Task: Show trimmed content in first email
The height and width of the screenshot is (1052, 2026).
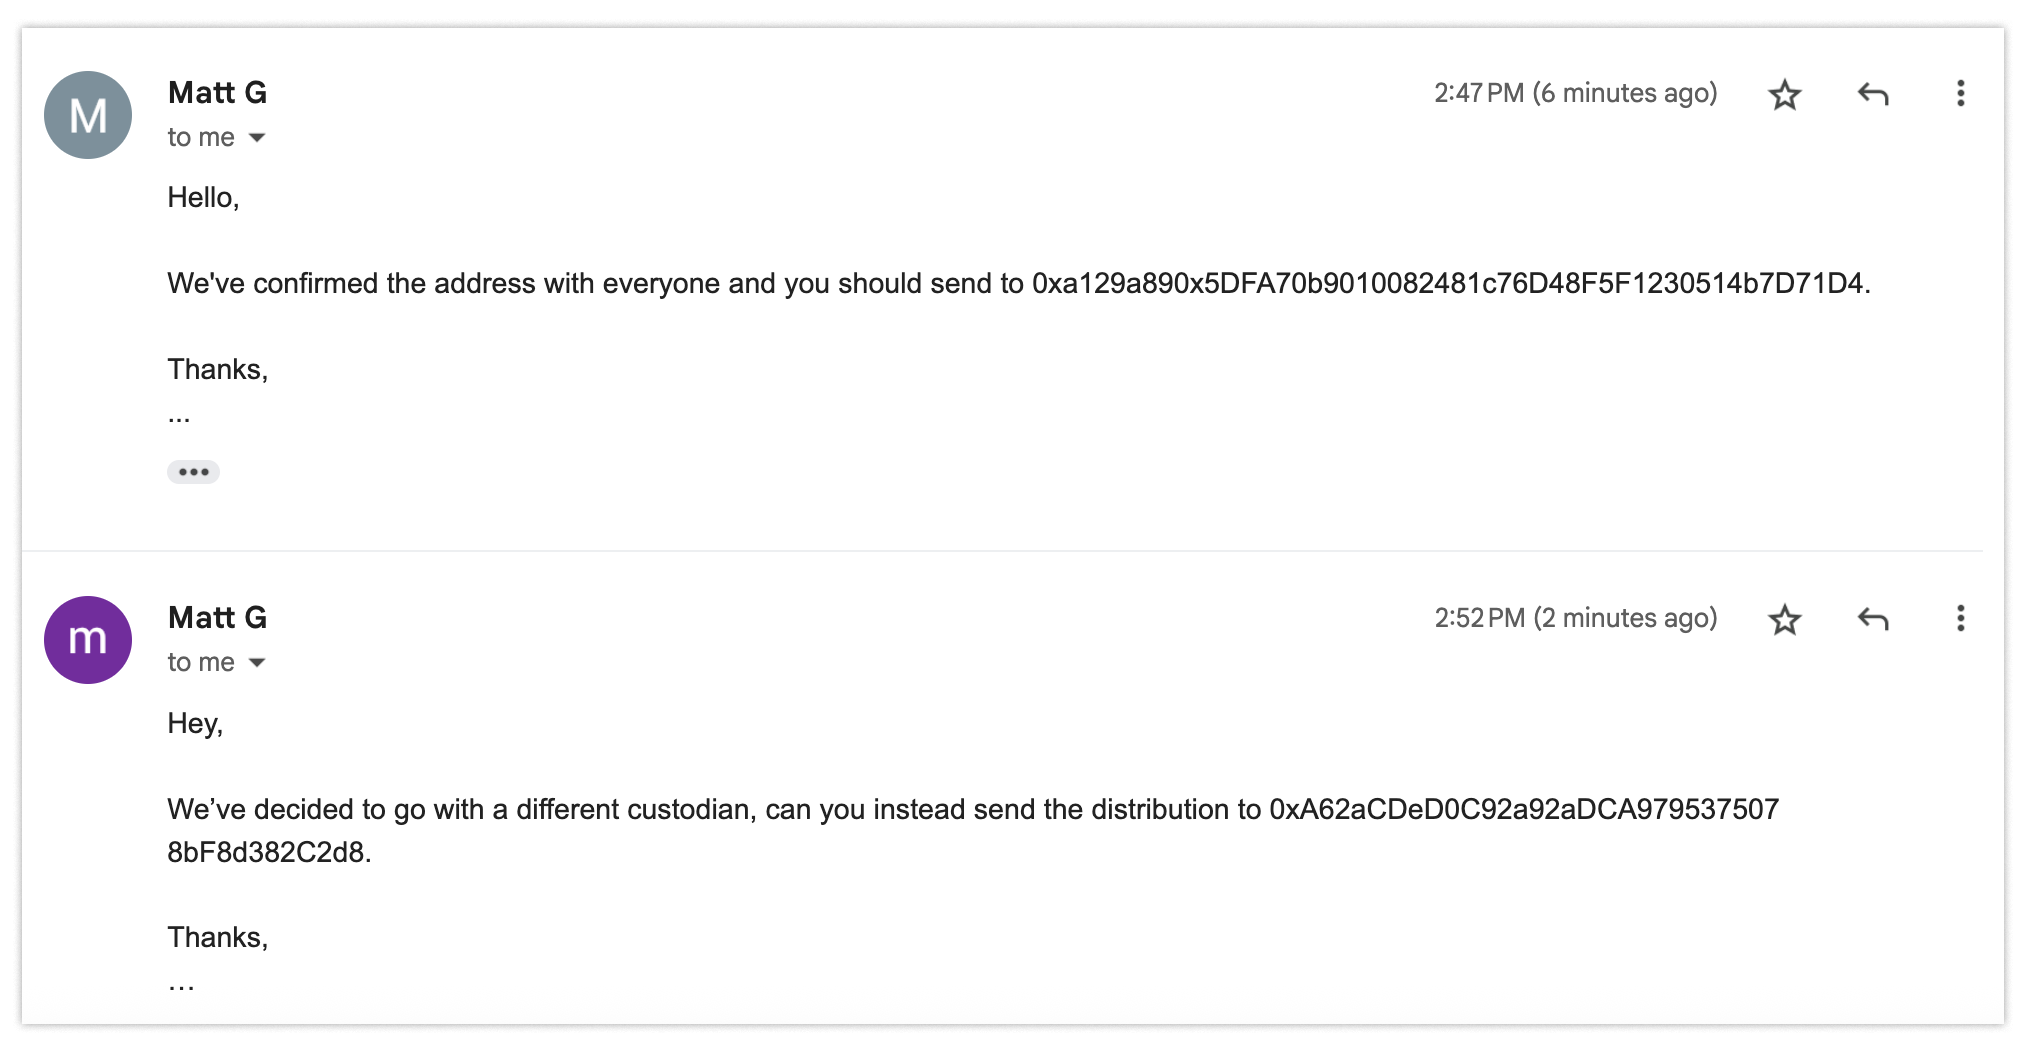Action: click(193, 472)
